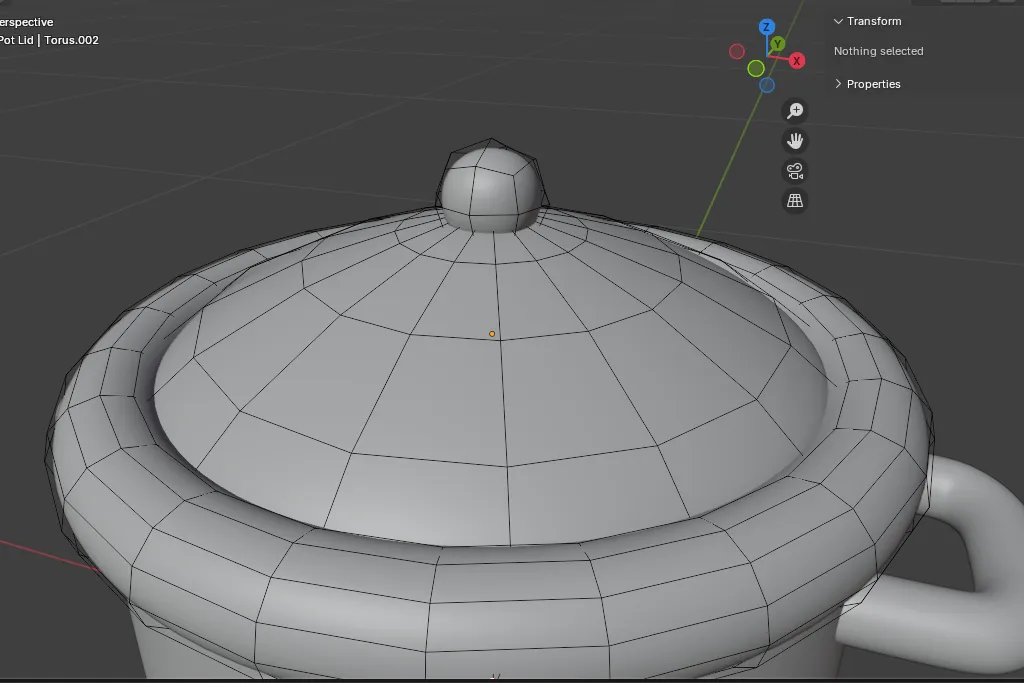Toggle camera view with the camera icon
Viewport: 1024px width, 683px height.
coord(795,171)
